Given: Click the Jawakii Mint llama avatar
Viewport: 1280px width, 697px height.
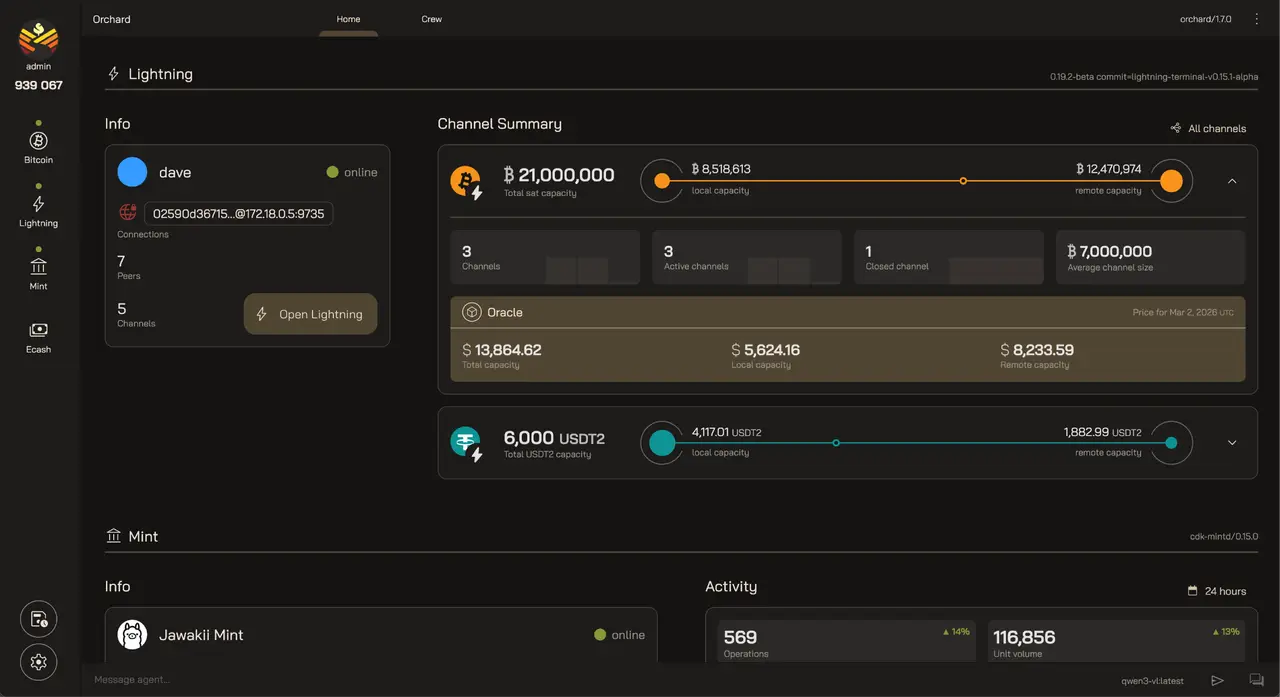Looking at the screenshot, I should 132,635.
